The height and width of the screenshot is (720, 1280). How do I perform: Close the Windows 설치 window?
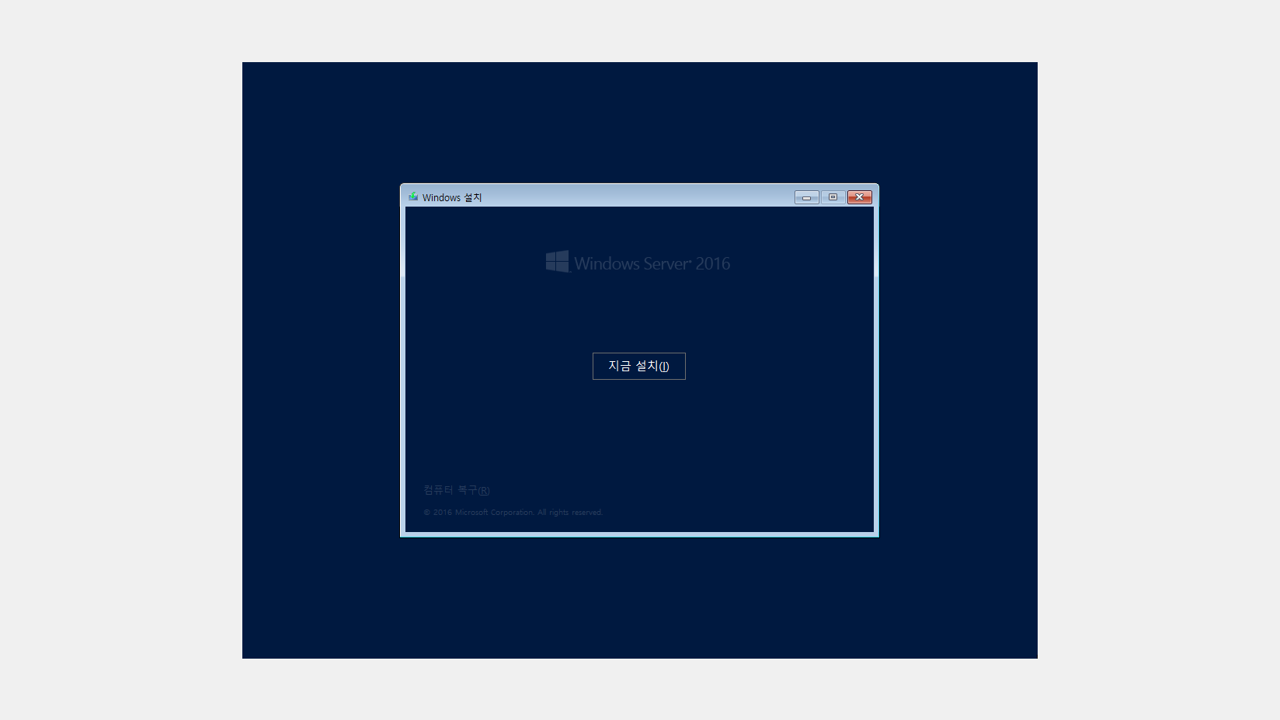pos(860,197)
